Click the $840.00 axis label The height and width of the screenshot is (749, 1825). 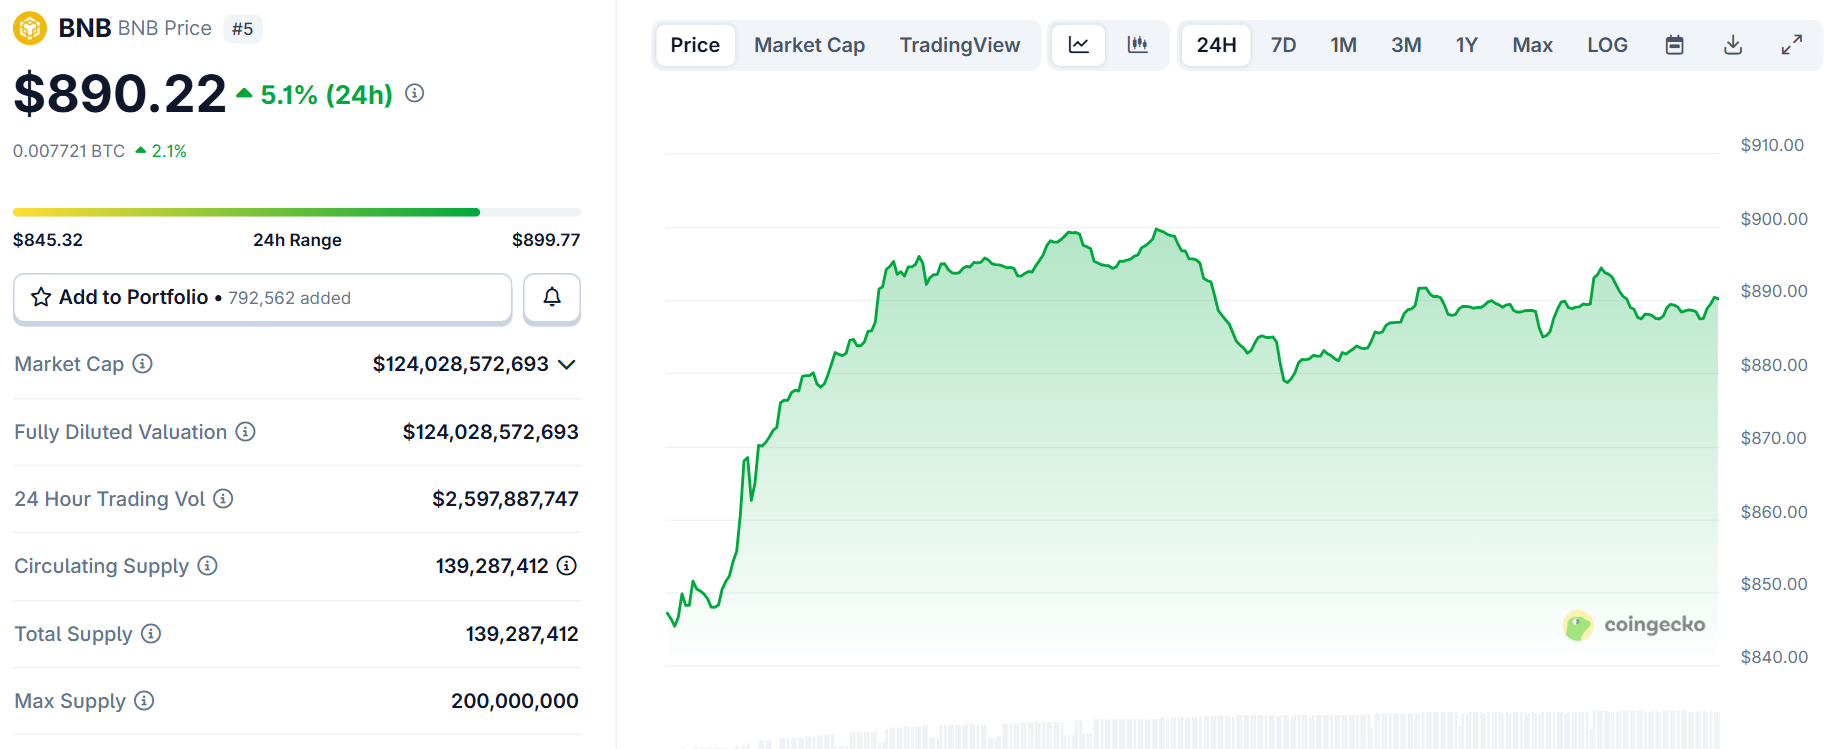pos(1774,657)
